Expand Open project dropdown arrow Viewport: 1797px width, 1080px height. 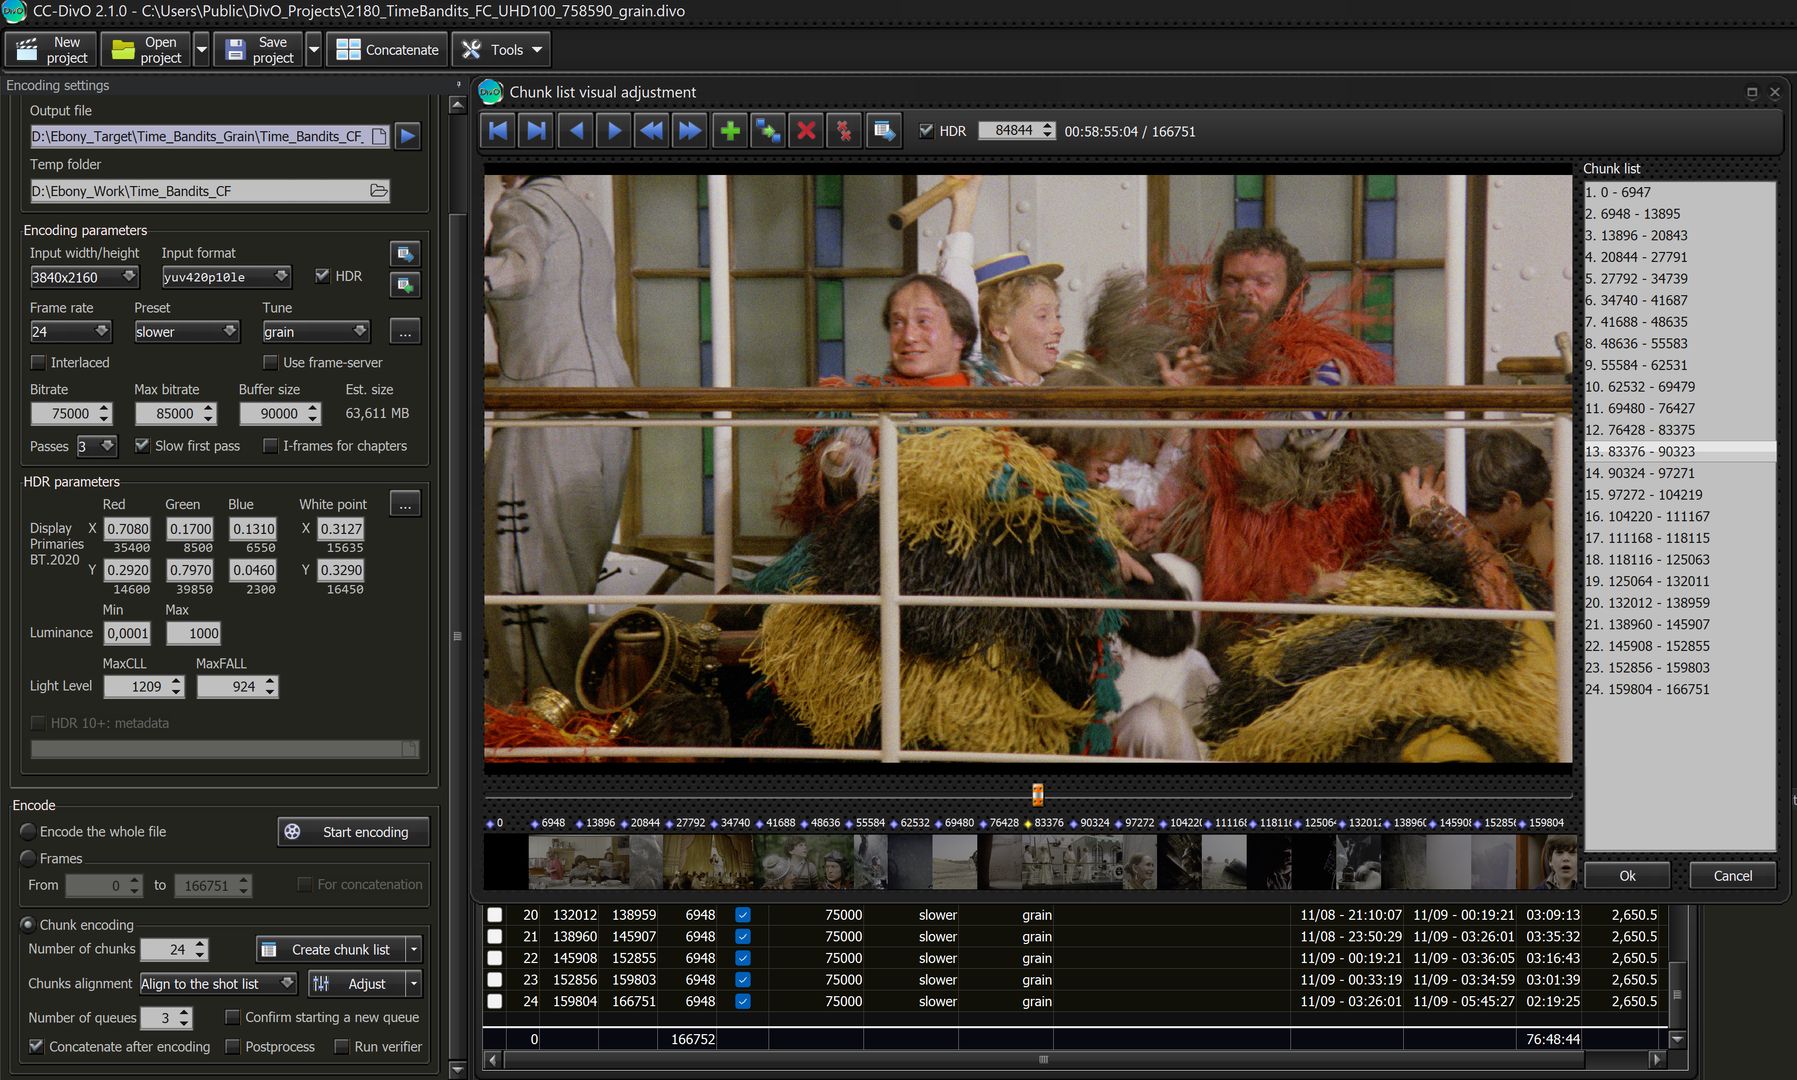click(x=201, y=49)
